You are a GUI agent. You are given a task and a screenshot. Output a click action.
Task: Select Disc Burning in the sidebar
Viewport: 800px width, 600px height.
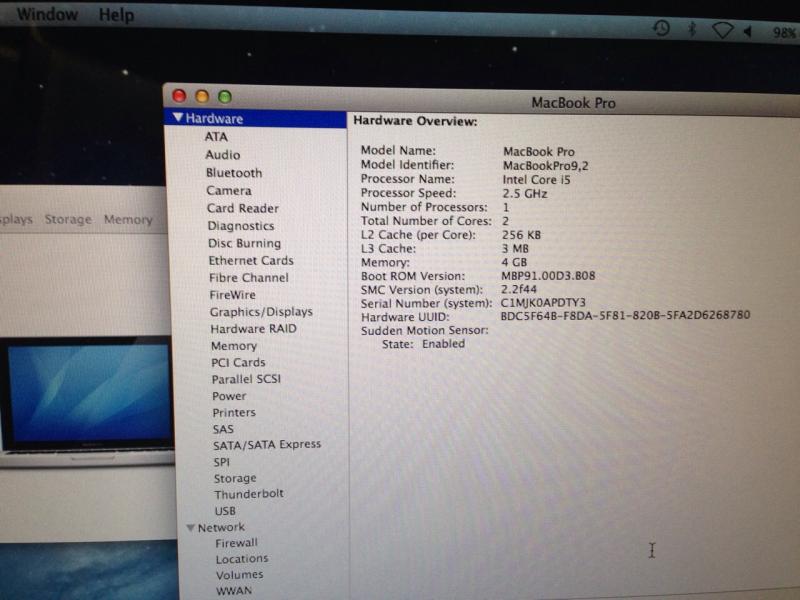[244, 243]
